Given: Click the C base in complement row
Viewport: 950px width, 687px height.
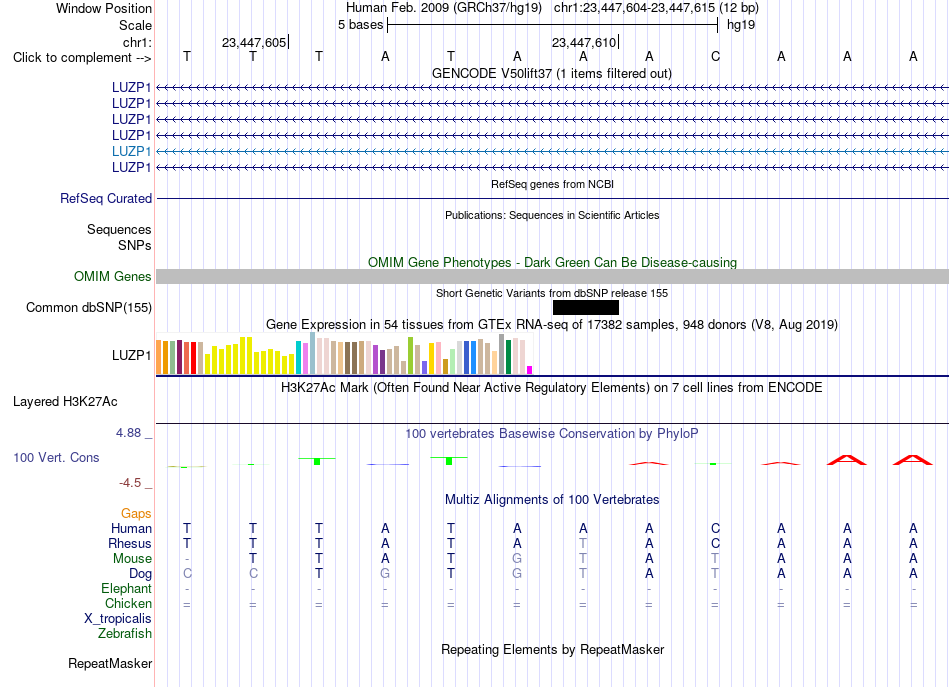Looking at the screenshot, I should coord(716,56).
